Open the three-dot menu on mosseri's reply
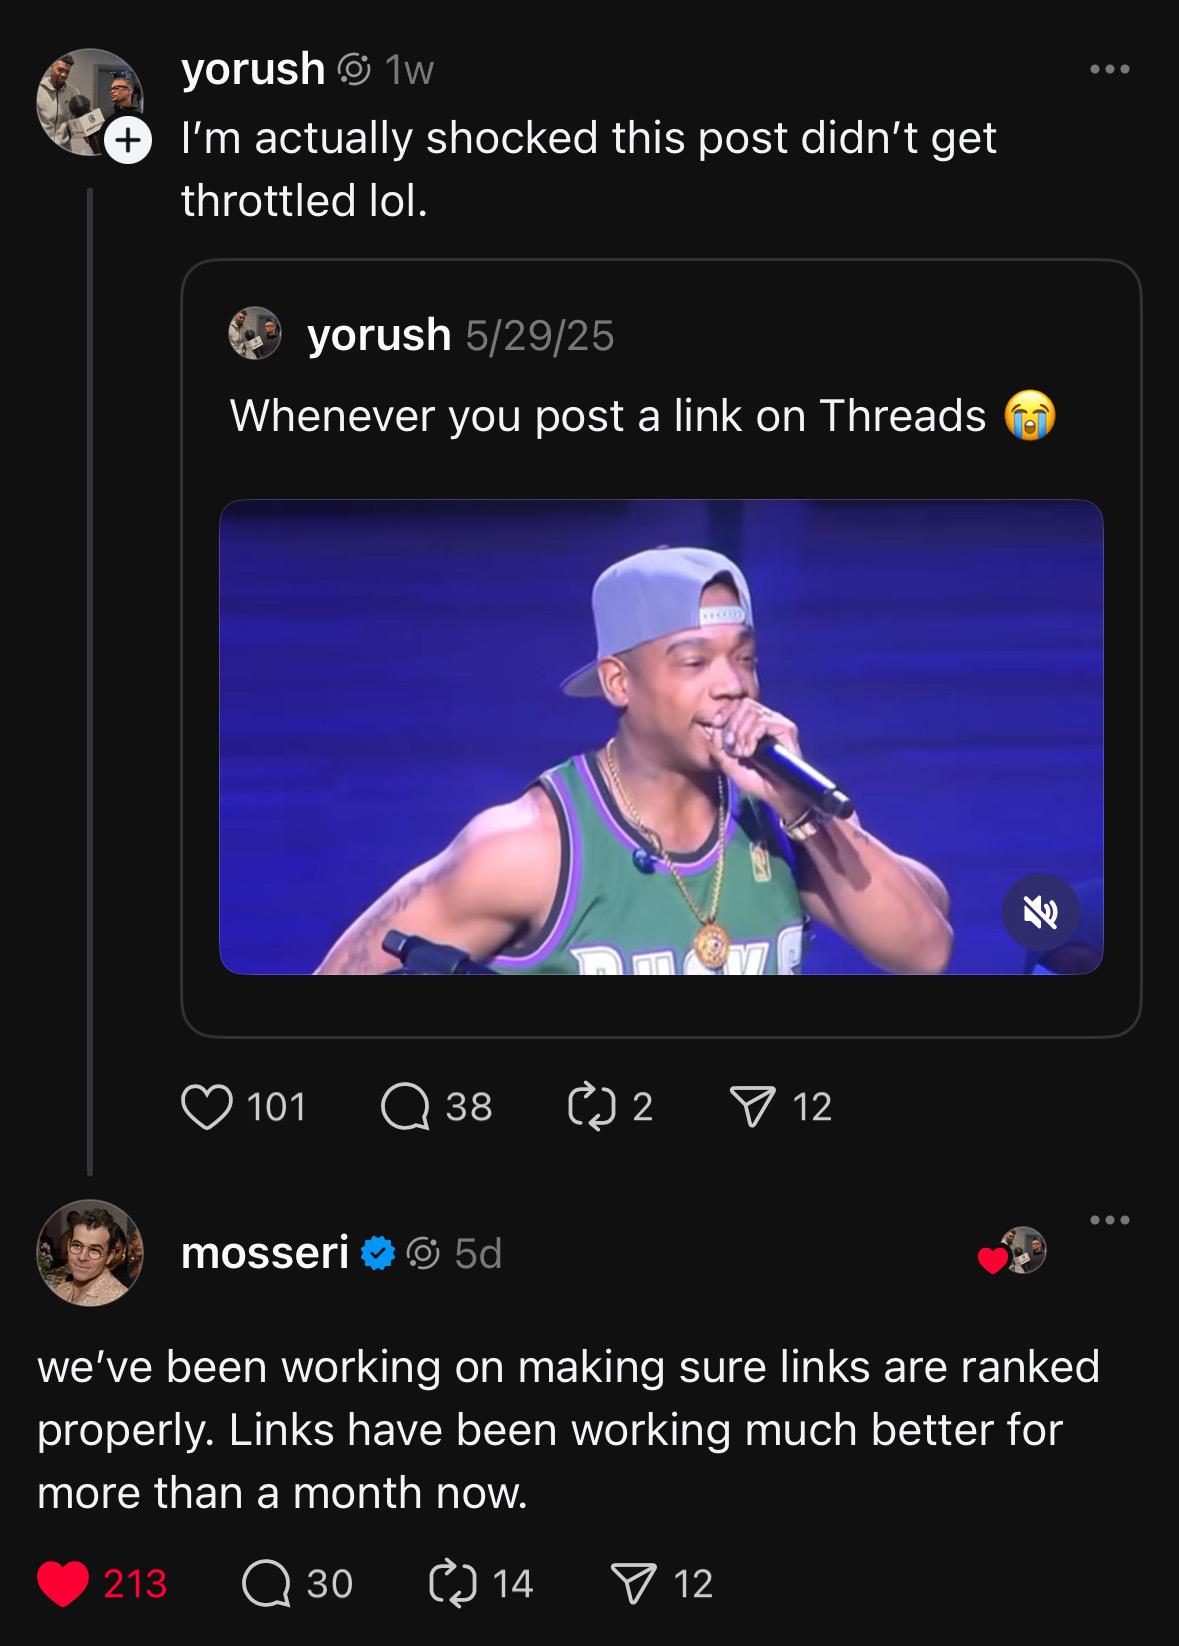 point(1109,1220)
